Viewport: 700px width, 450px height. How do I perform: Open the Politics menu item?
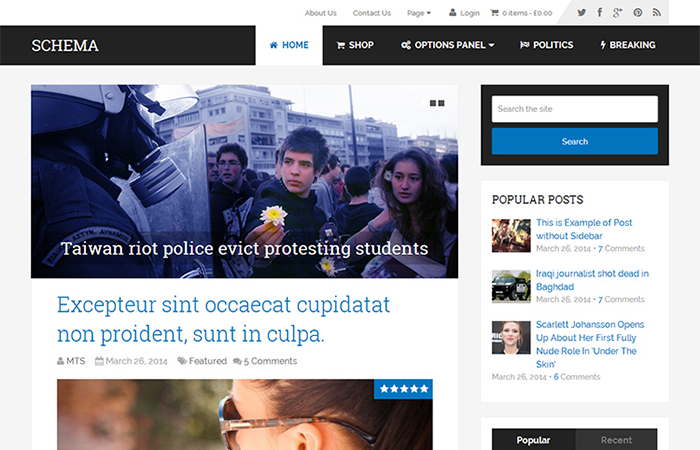tap(546, 45)
